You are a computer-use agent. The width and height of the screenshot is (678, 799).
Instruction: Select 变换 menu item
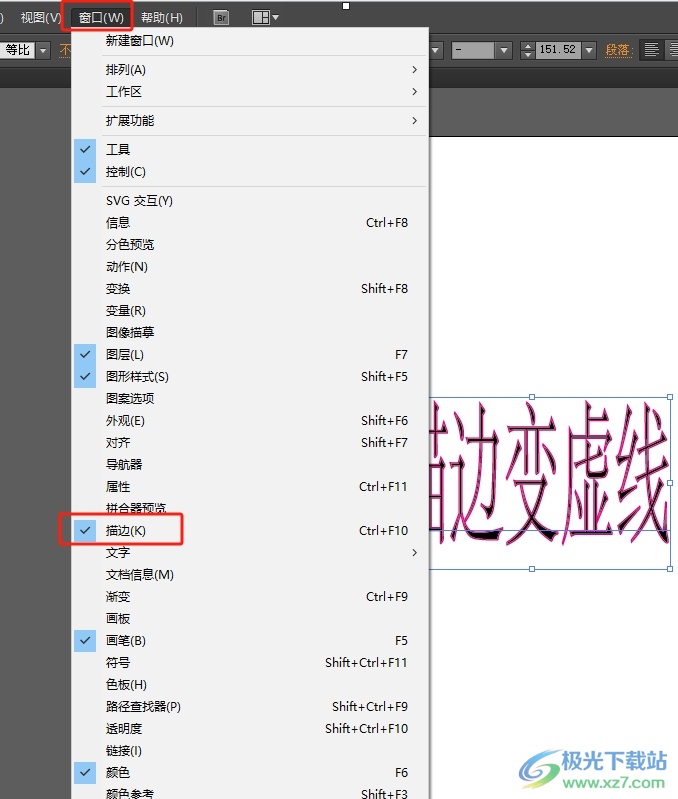coord(250,288)
